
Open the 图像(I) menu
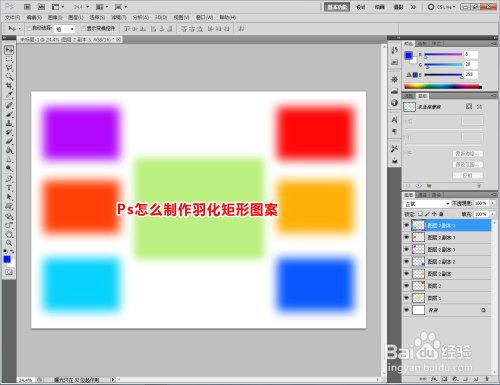tap(55, 17)
